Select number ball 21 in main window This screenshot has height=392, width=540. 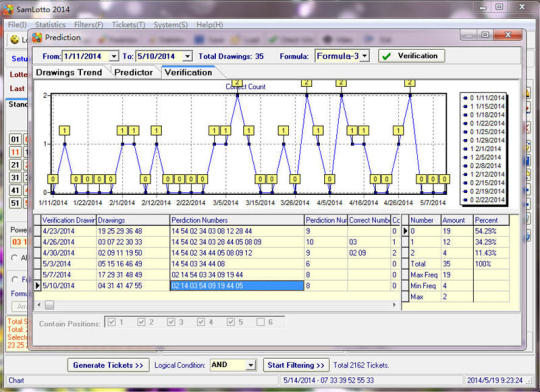coord(15,165)
